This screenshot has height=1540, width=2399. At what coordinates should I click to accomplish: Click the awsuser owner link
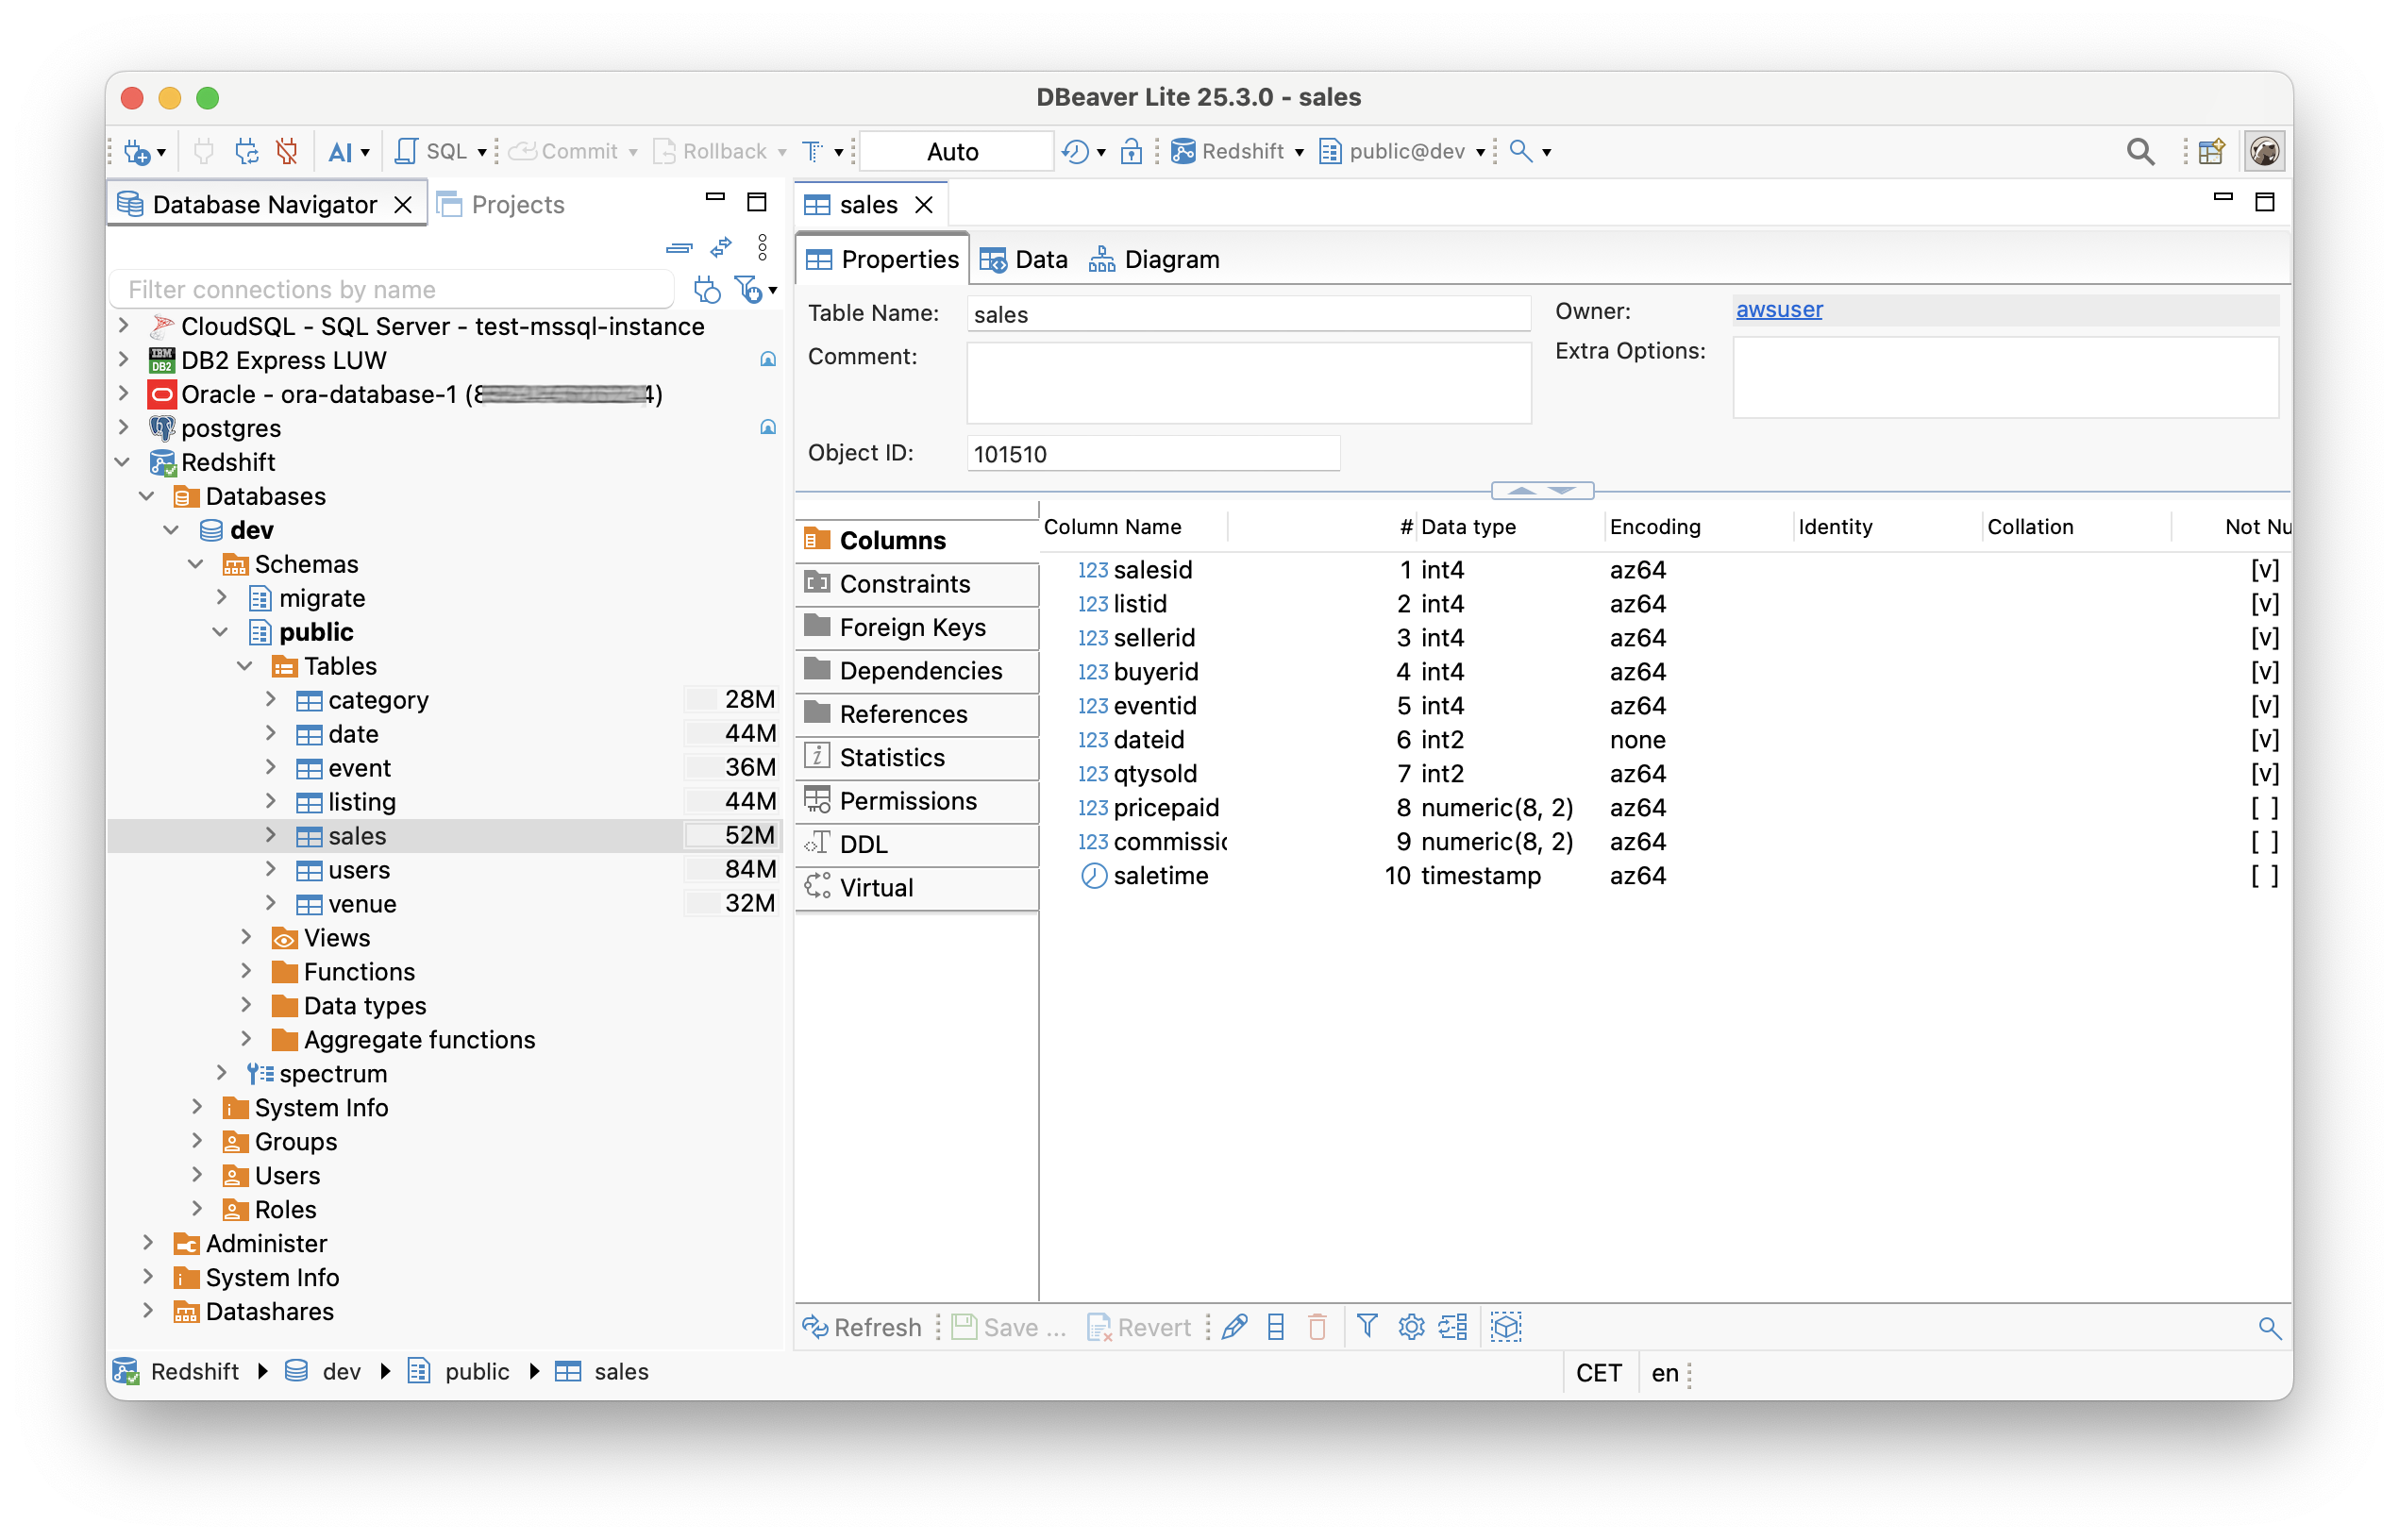[1778, 310]
